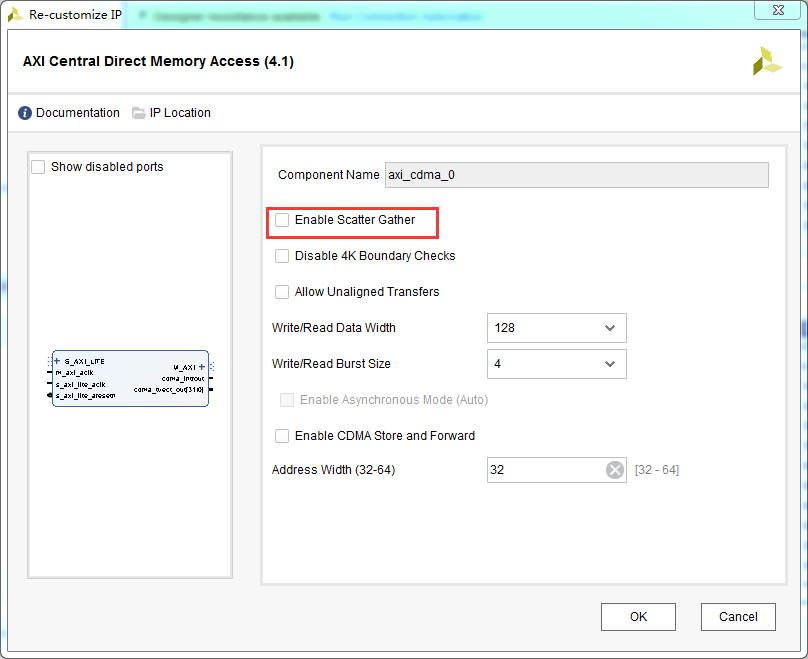Toggle Show disabled ports checkbox
The width and height of the screenshot is (808, 659).
click(38, 167)
